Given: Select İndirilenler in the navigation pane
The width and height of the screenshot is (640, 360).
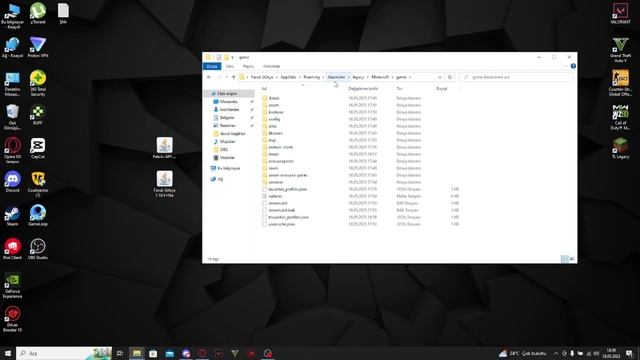Looking at the screenshot, I should (229, 109).
